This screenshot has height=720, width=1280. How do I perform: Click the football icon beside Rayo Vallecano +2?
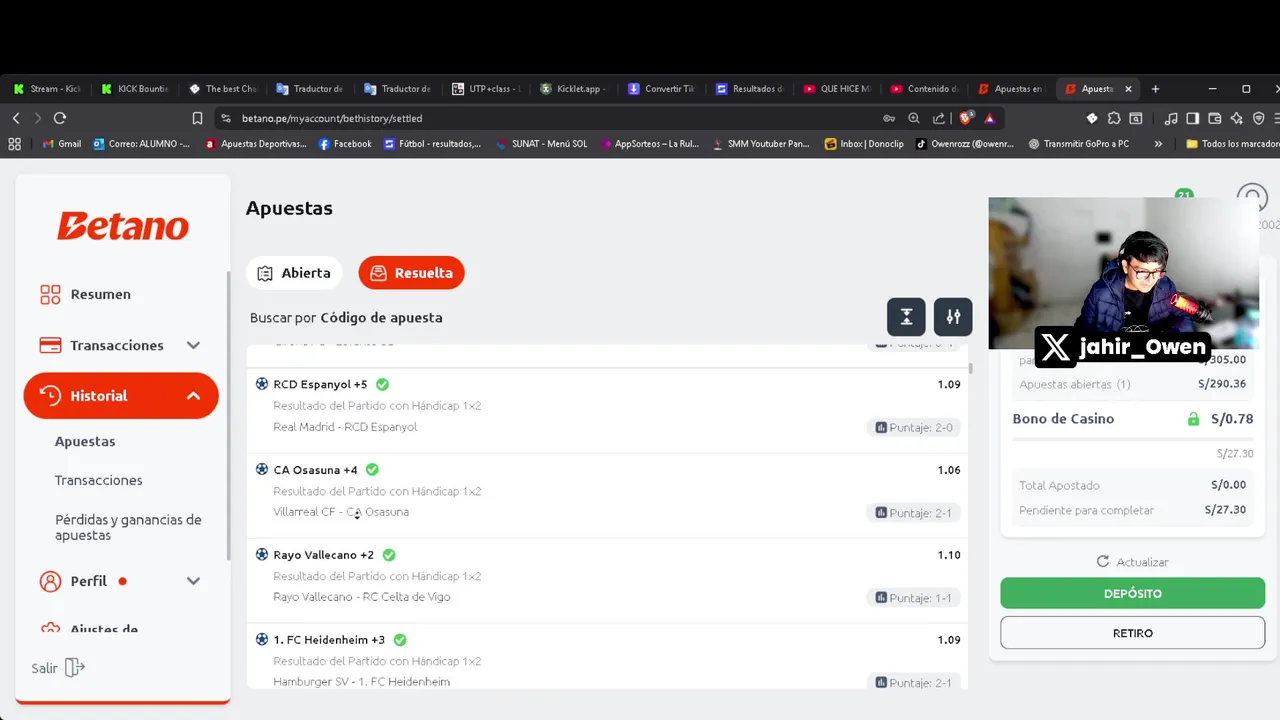(262, 554)
